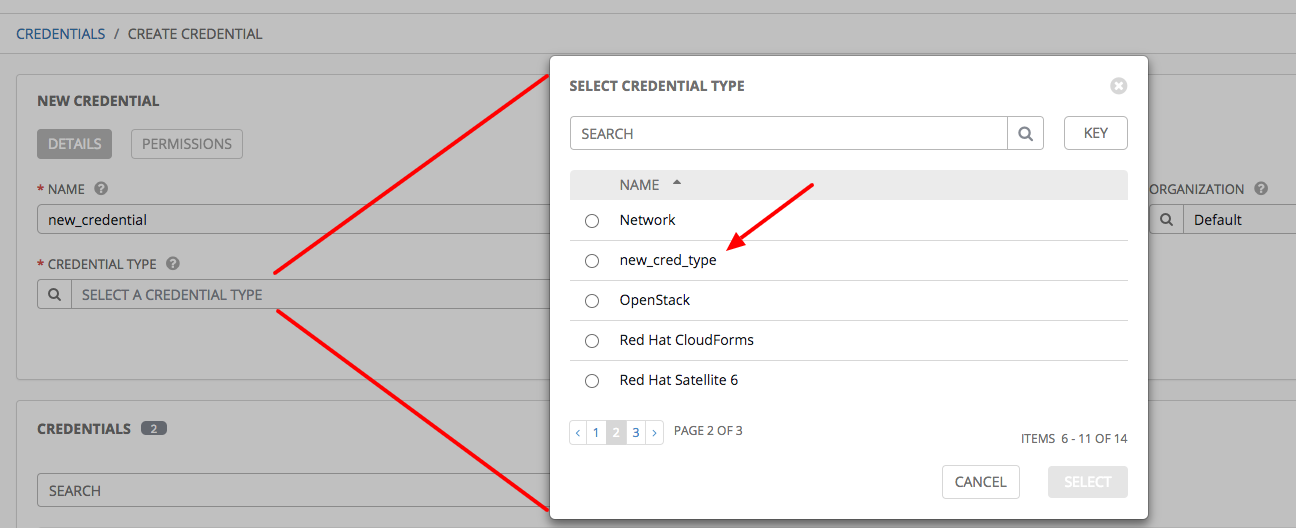Open Organization lookup magnifier icon
The width and height of the screenshot is (1296, 528).
(x=1166, y=219)
